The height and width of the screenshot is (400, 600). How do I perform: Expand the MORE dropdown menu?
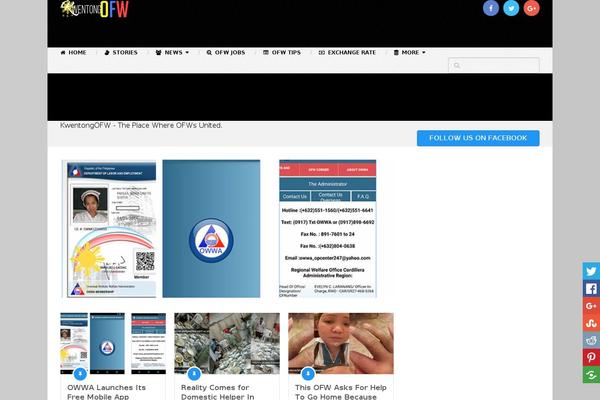[410, 52]
